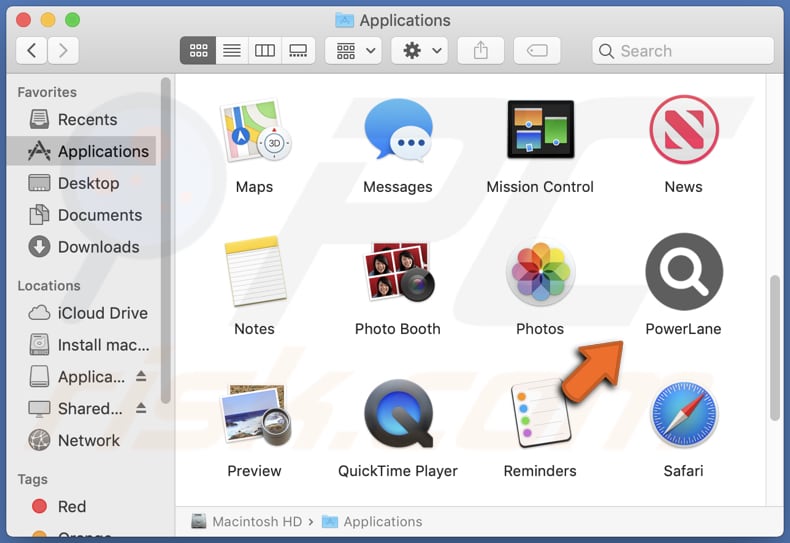Screen dimensions: 790x543
Task: Select the QuickTime Player icon
Action: tap(398, 414)
